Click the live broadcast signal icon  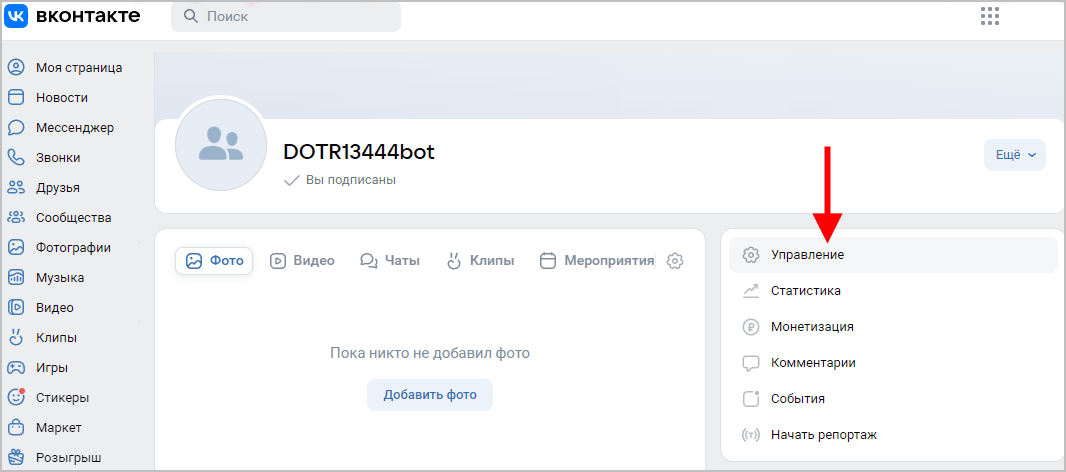[751, 435]
